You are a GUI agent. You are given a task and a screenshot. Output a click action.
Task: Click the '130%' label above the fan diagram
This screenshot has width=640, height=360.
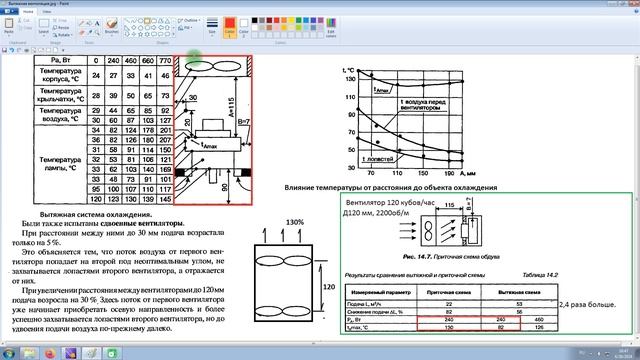pos(295,222)
